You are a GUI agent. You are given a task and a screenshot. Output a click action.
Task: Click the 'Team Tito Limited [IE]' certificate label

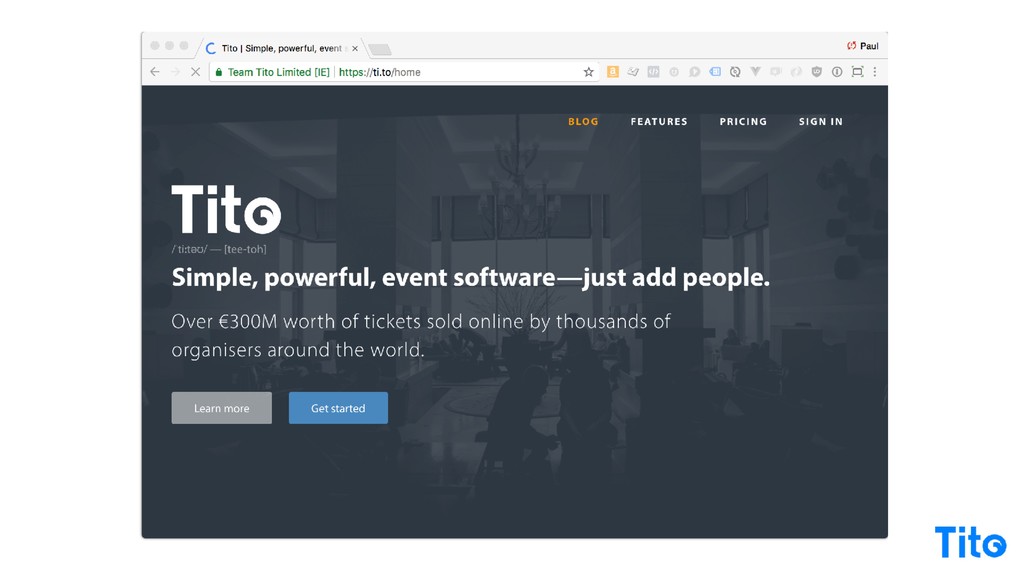(x=278, y=72)
